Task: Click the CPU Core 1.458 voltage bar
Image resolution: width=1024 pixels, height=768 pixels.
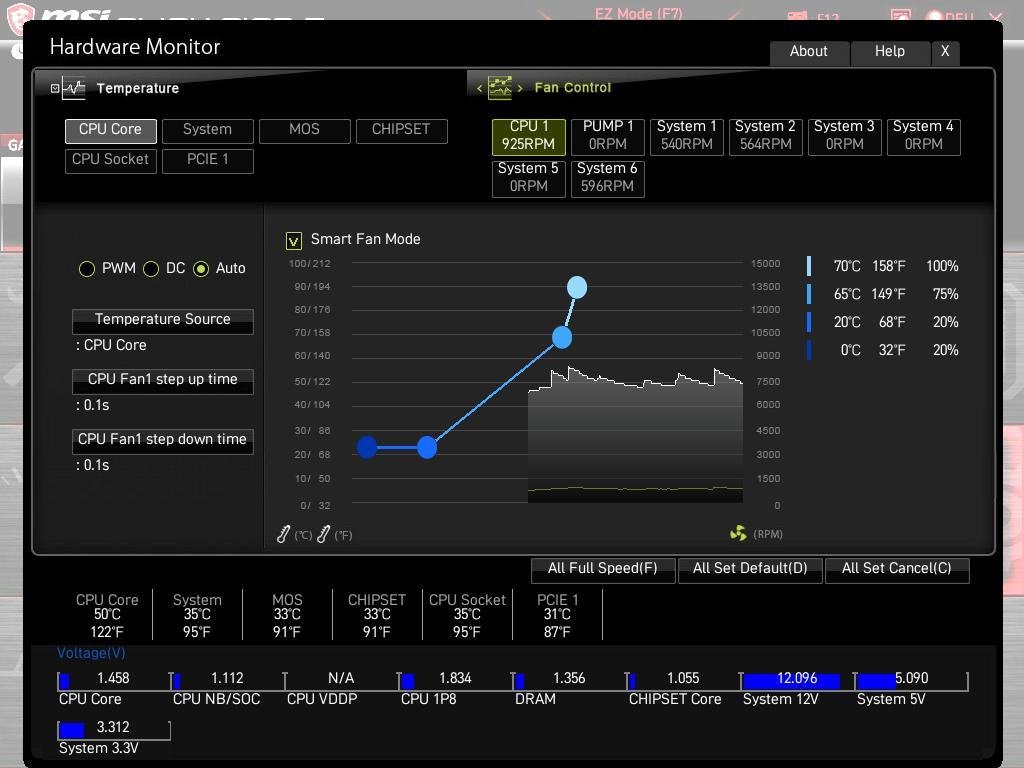Action: coord(114,680)
